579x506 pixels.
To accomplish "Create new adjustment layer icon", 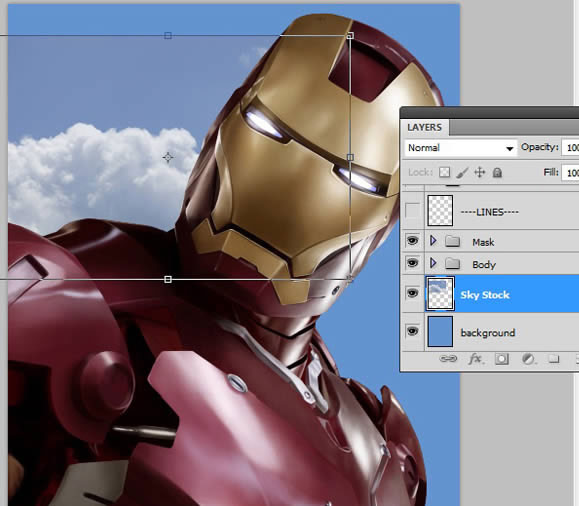I will 528,359.
